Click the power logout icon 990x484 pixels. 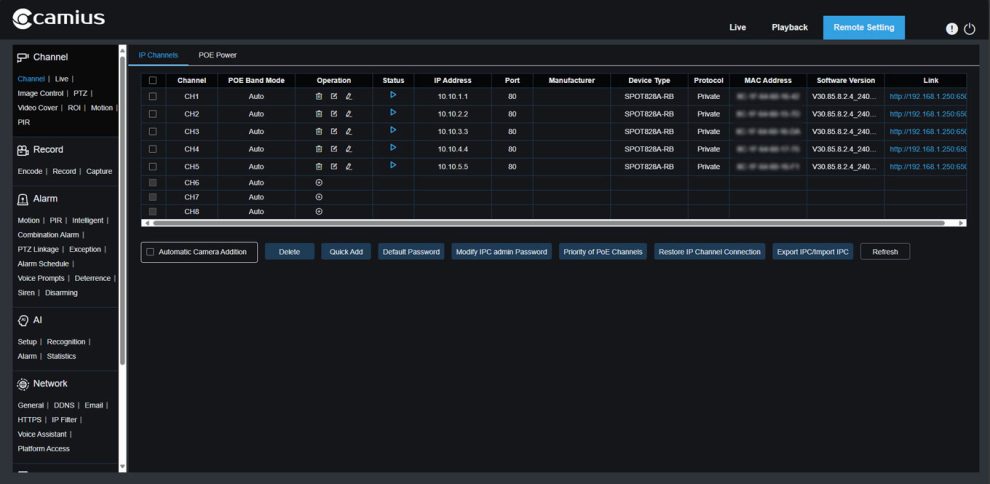(969, 28)
